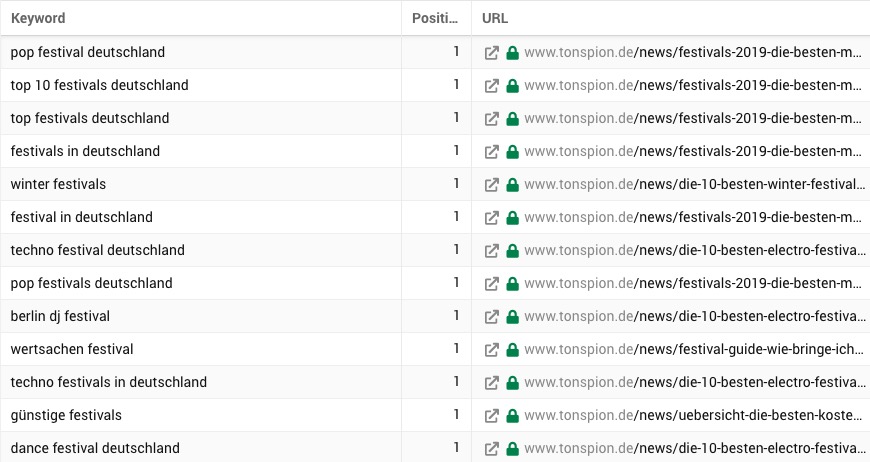Click green lock icon in techno festival deutschland row
Image resolution: width=870 pixels, height=462 pixels.
point(513,251)
